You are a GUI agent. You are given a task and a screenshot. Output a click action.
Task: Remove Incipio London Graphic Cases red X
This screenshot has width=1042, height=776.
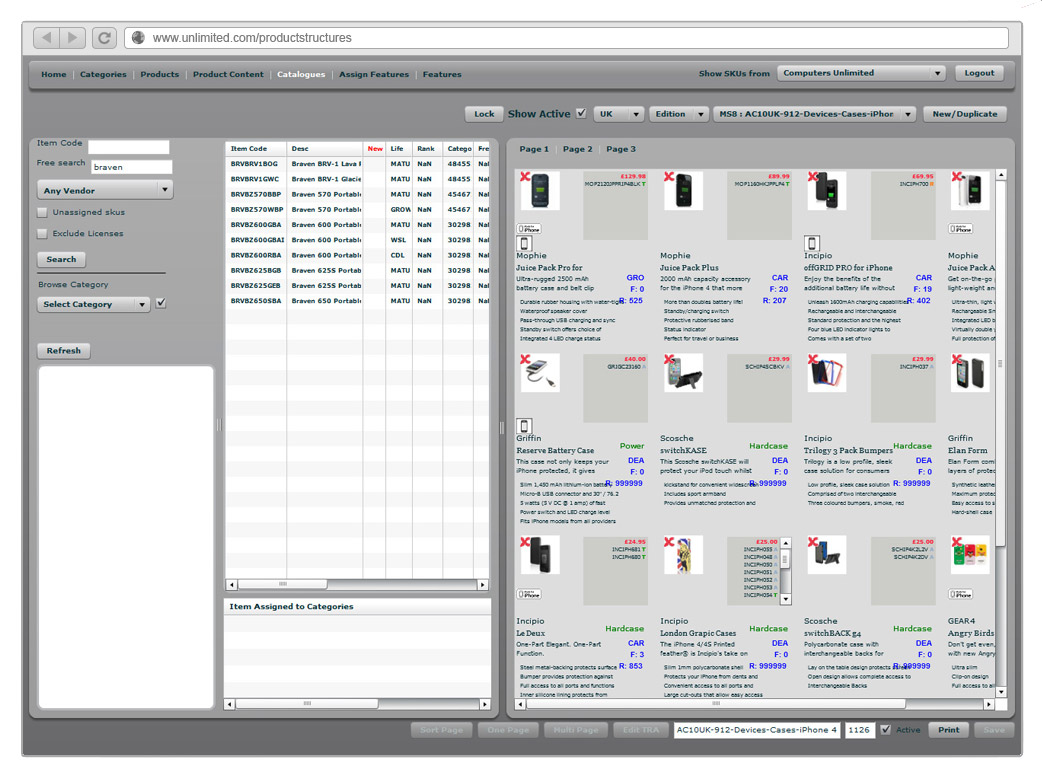[x=669, y=542]
